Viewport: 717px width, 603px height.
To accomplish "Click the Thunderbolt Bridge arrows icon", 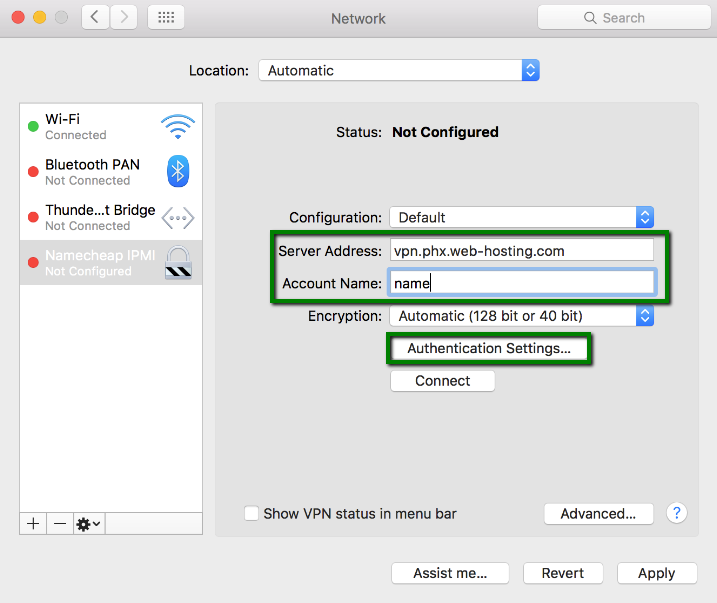I will (x=178, y=217).
